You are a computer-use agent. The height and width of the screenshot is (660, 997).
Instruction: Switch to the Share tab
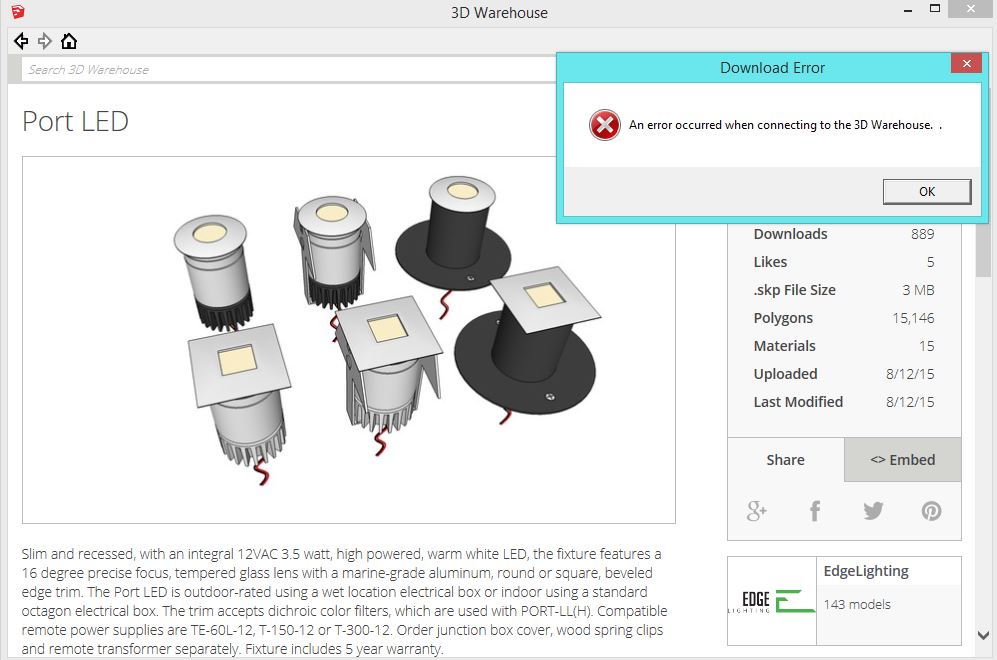785,460
